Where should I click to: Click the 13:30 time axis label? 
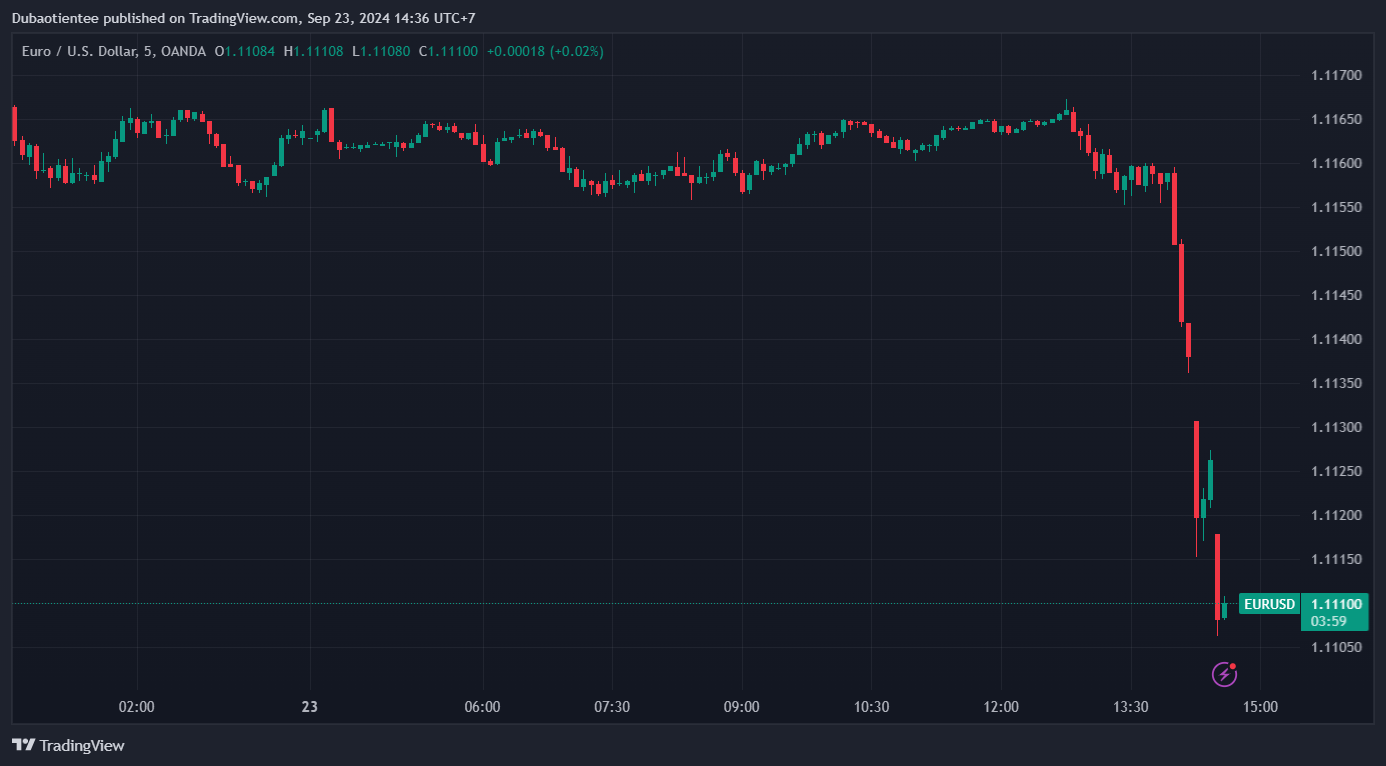1131,707
